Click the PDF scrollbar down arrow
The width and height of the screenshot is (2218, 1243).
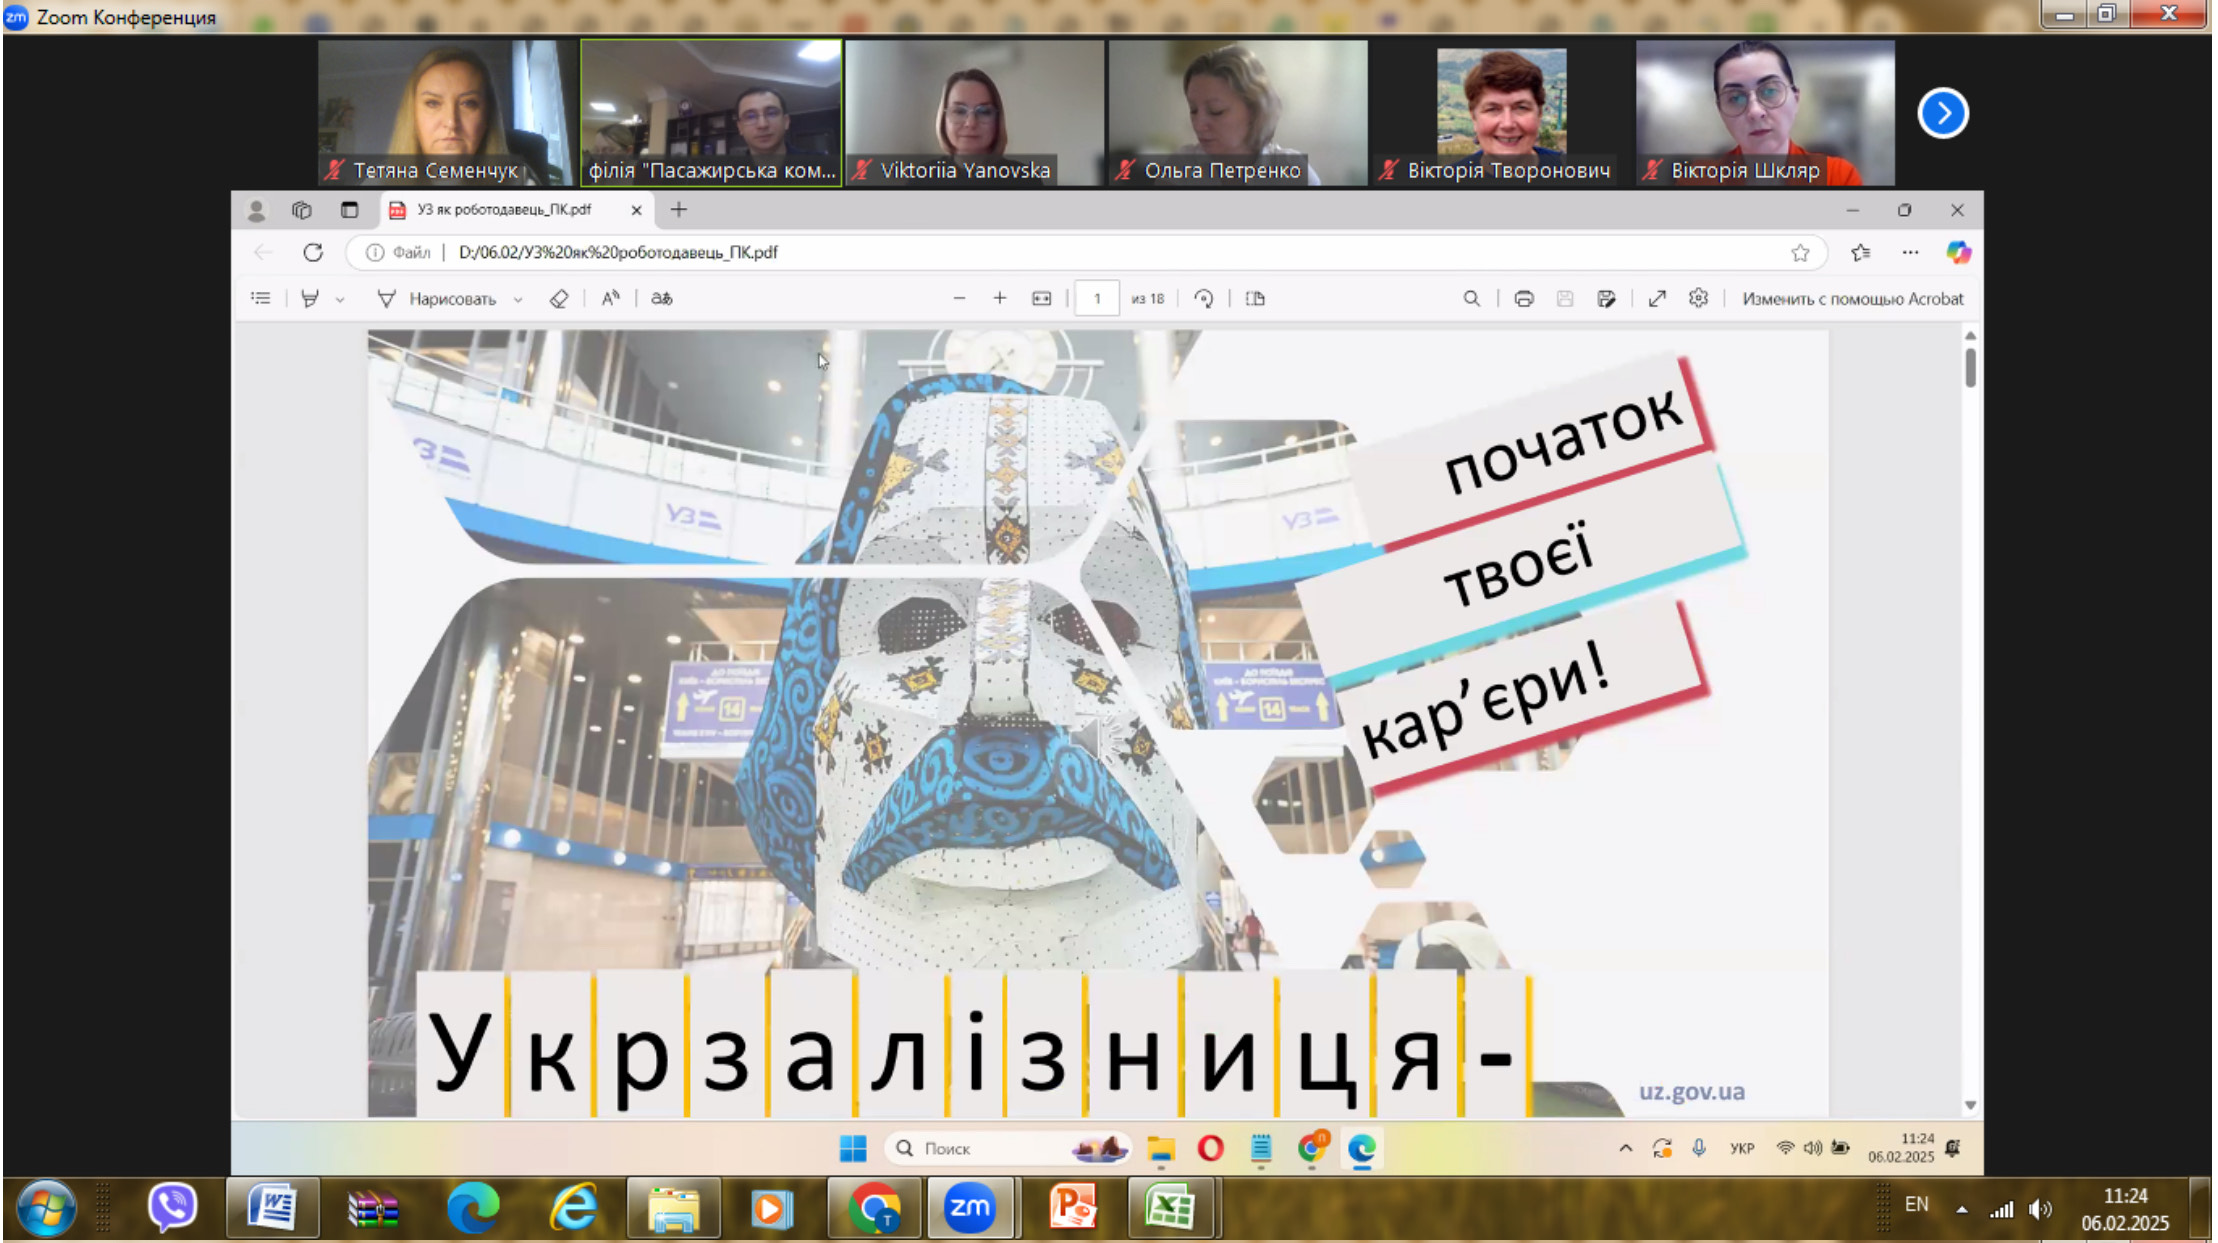[x=1970, y=1105]
